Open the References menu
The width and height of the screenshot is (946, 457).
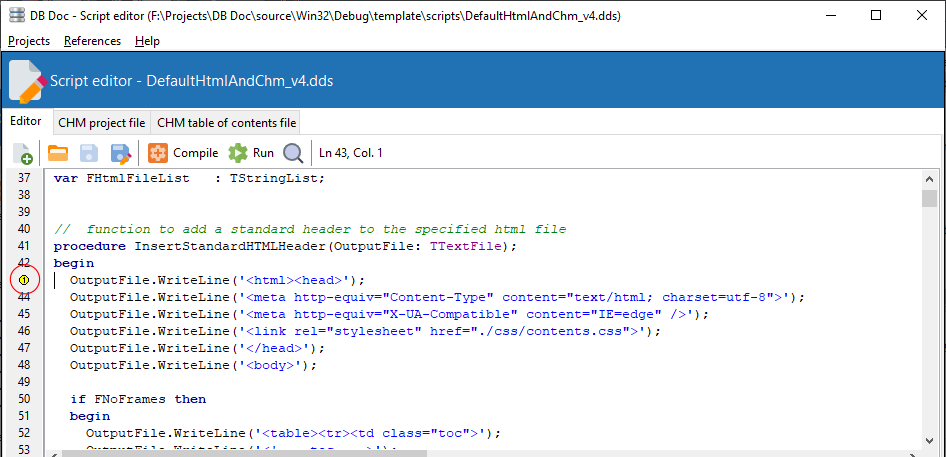coord(92,41)
